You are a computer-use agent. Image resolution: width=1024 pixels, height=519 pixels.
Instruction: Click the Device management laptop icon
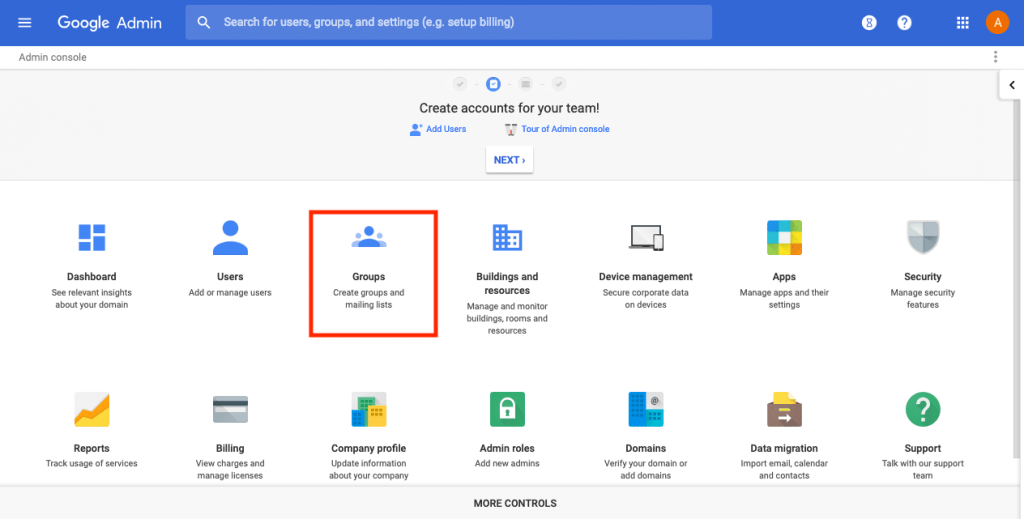[x=646, y=238]
